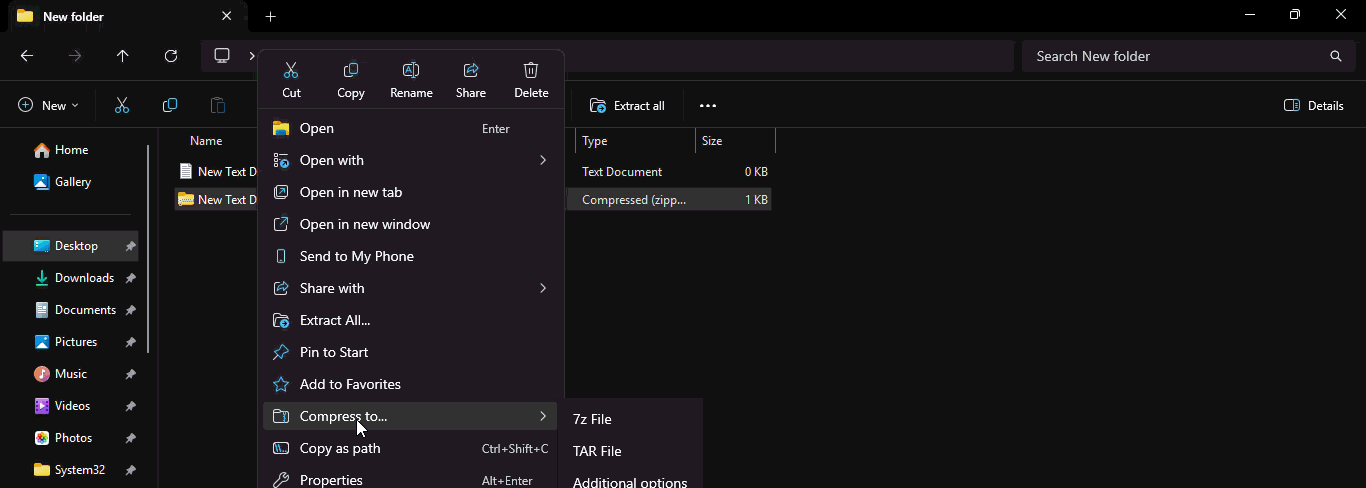Choose Open in new window
This screenshot has height=488, width=1366.
coord(411,224)
